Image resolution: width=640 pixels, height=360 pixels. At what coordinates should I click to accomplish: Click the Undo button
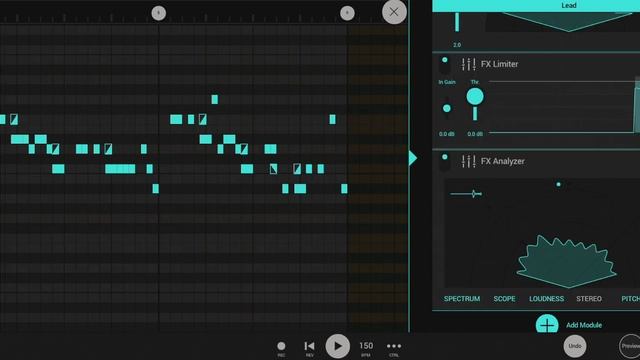(575, 346)
